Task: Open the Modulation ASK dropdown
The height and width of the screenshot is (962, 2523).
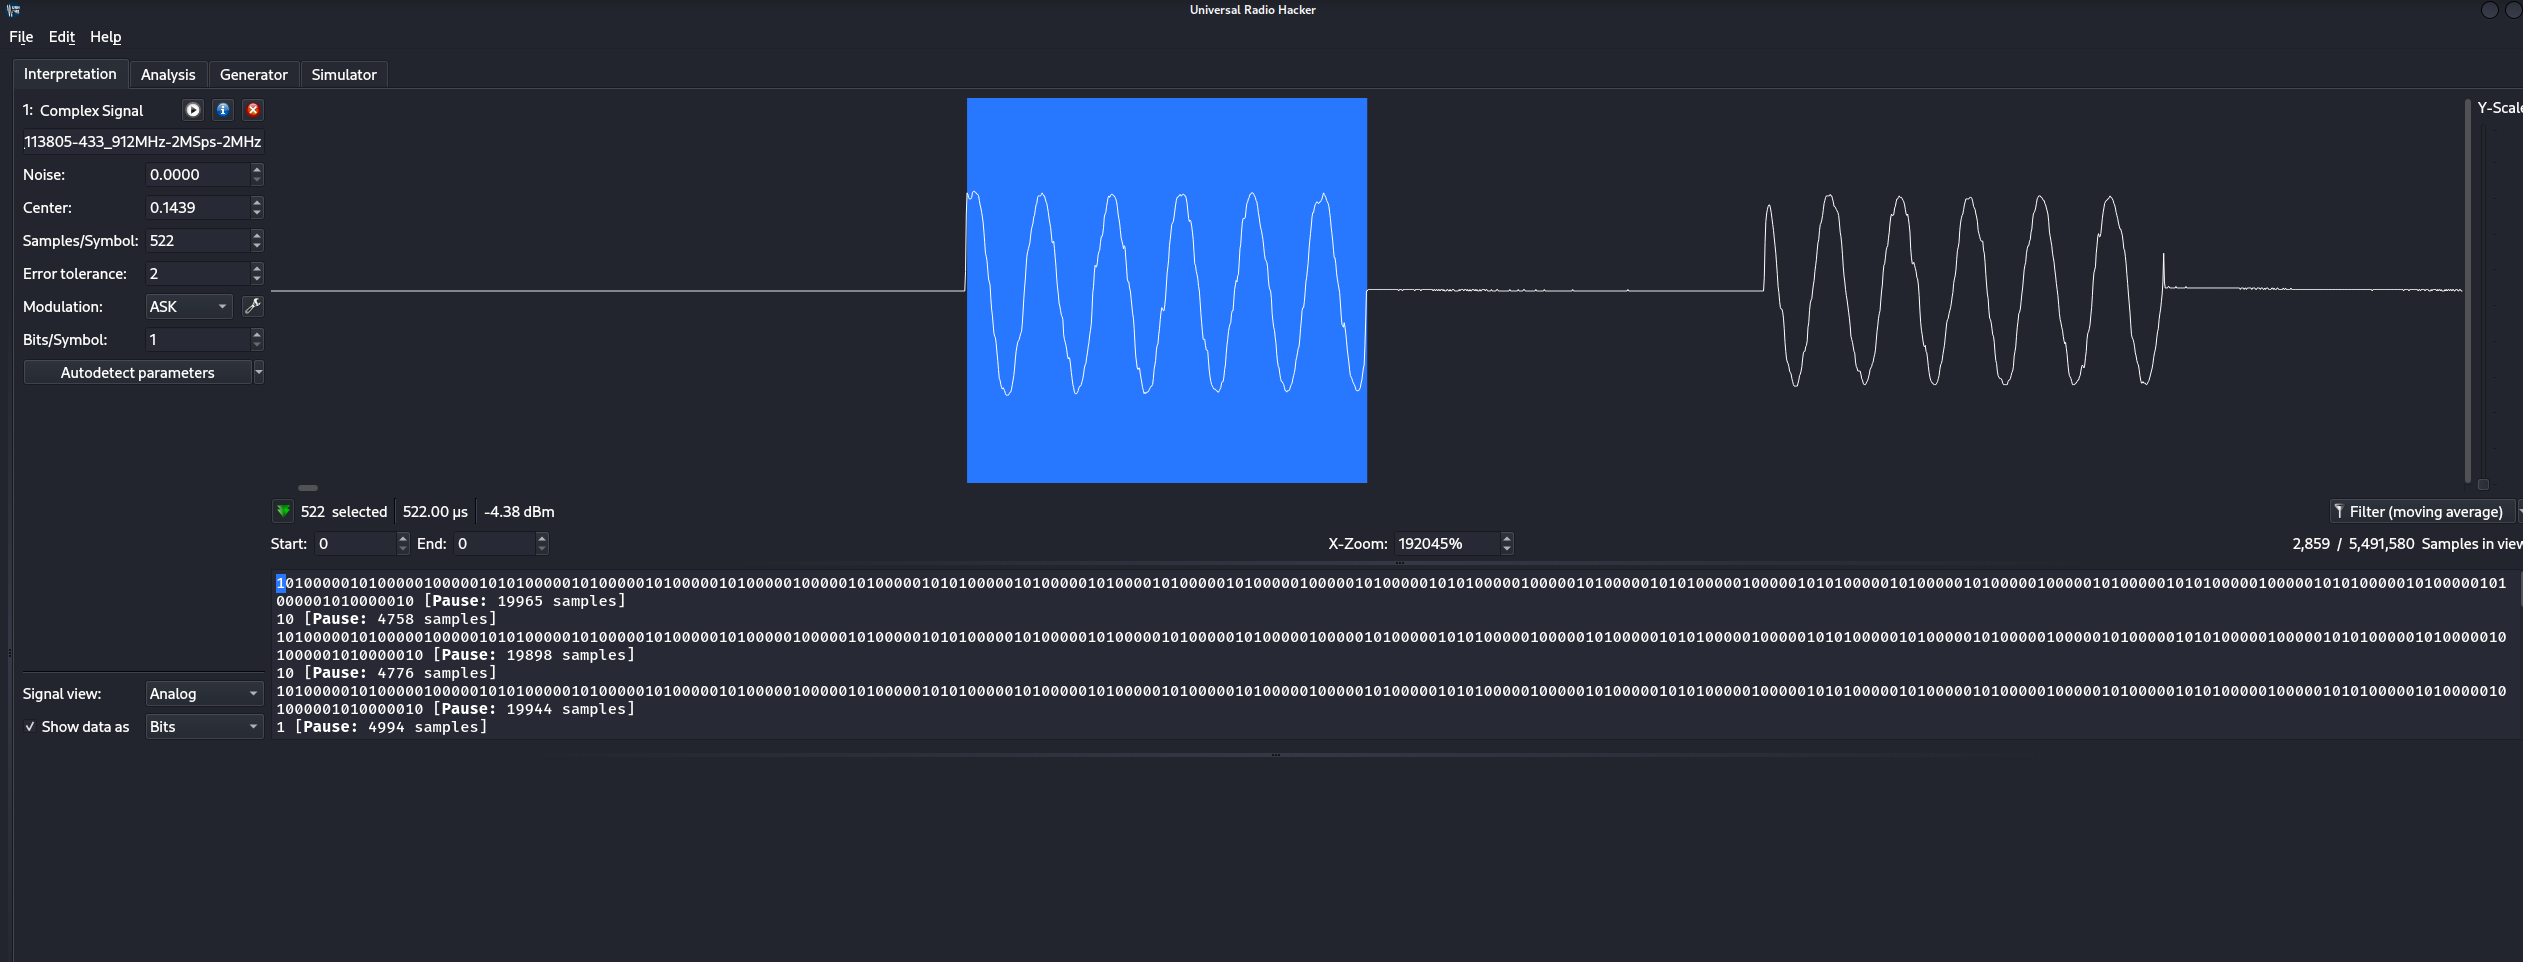Action: [x=188, y=306]
